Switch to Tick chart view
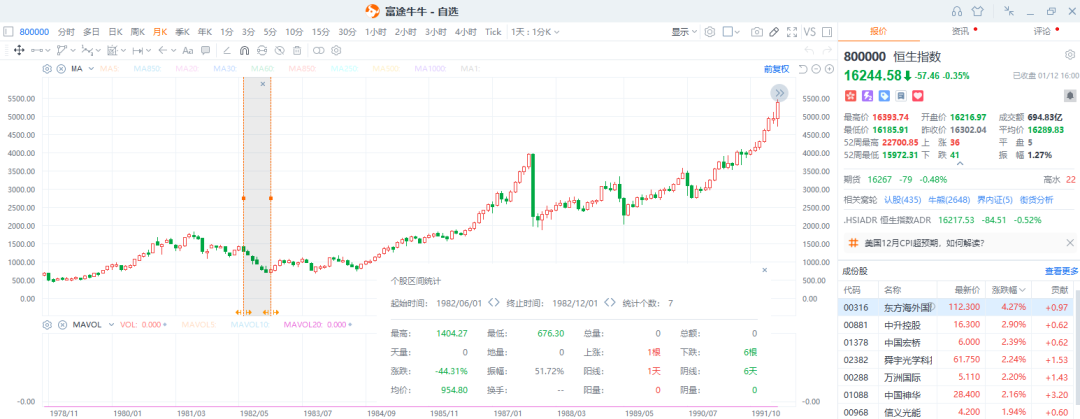Image resolution: width=1080 pixels, height=419 pixels. [x=493, y=32]
